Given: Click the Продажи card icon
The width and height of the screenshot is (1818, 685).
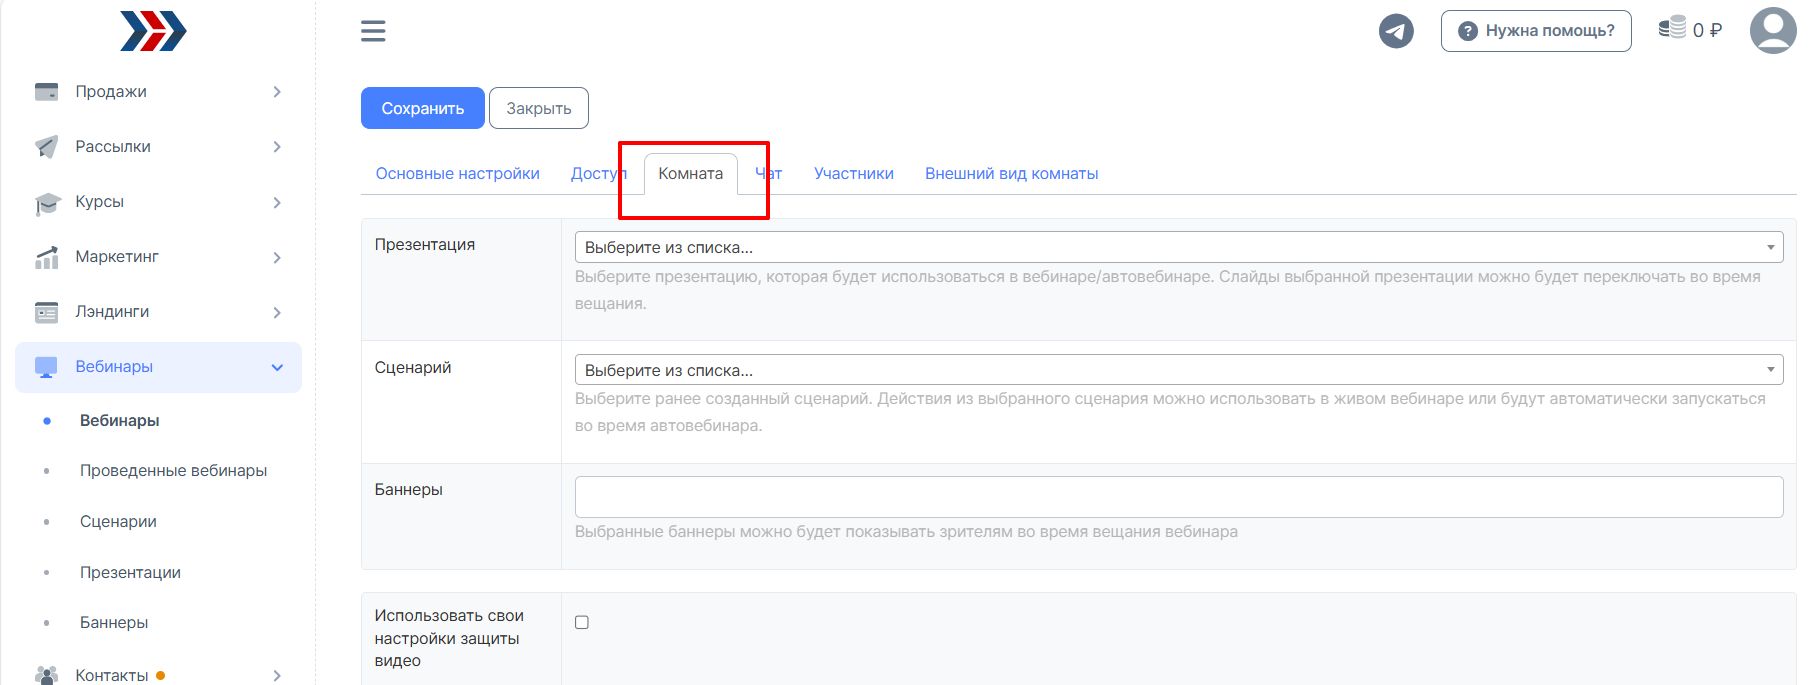Looking at the screenshot, I should [46, 92].
